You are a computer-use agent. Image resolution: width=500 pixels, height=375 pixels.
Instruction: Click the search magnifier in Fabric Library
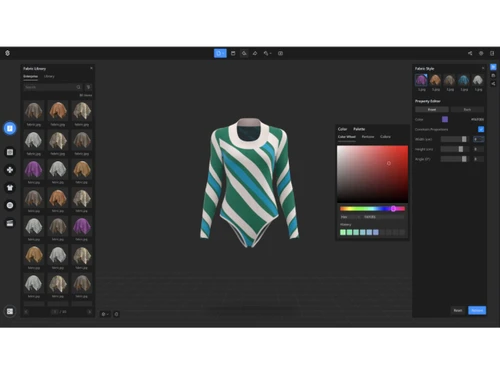[x=79, y=87]
